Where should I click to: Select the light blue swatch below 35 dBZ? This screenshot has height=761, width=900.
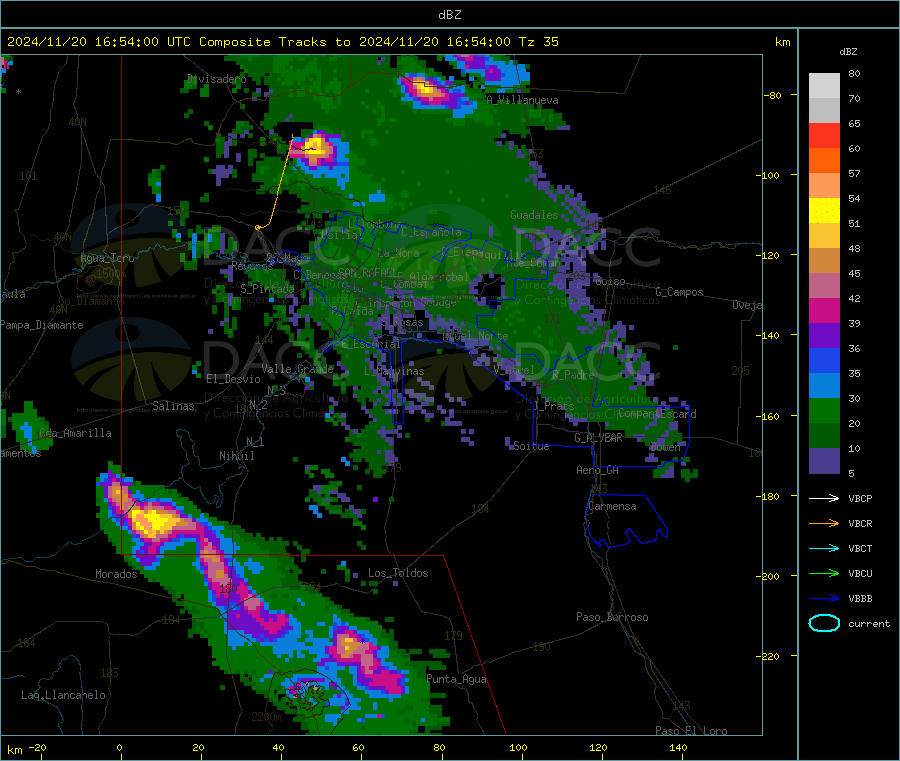point(824,386)
